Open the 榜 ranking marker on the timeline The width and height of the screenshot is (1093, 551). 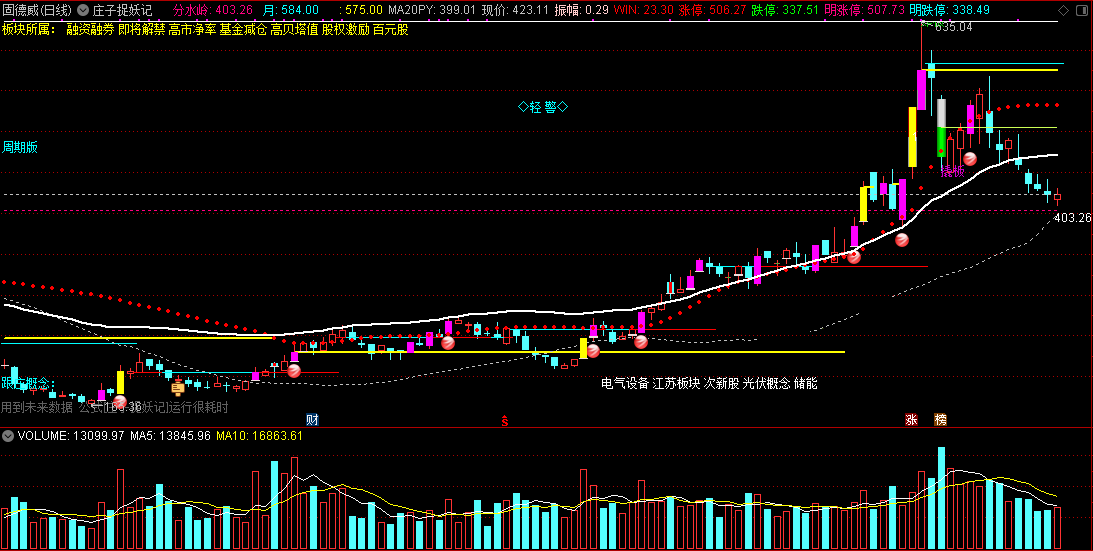940,419
